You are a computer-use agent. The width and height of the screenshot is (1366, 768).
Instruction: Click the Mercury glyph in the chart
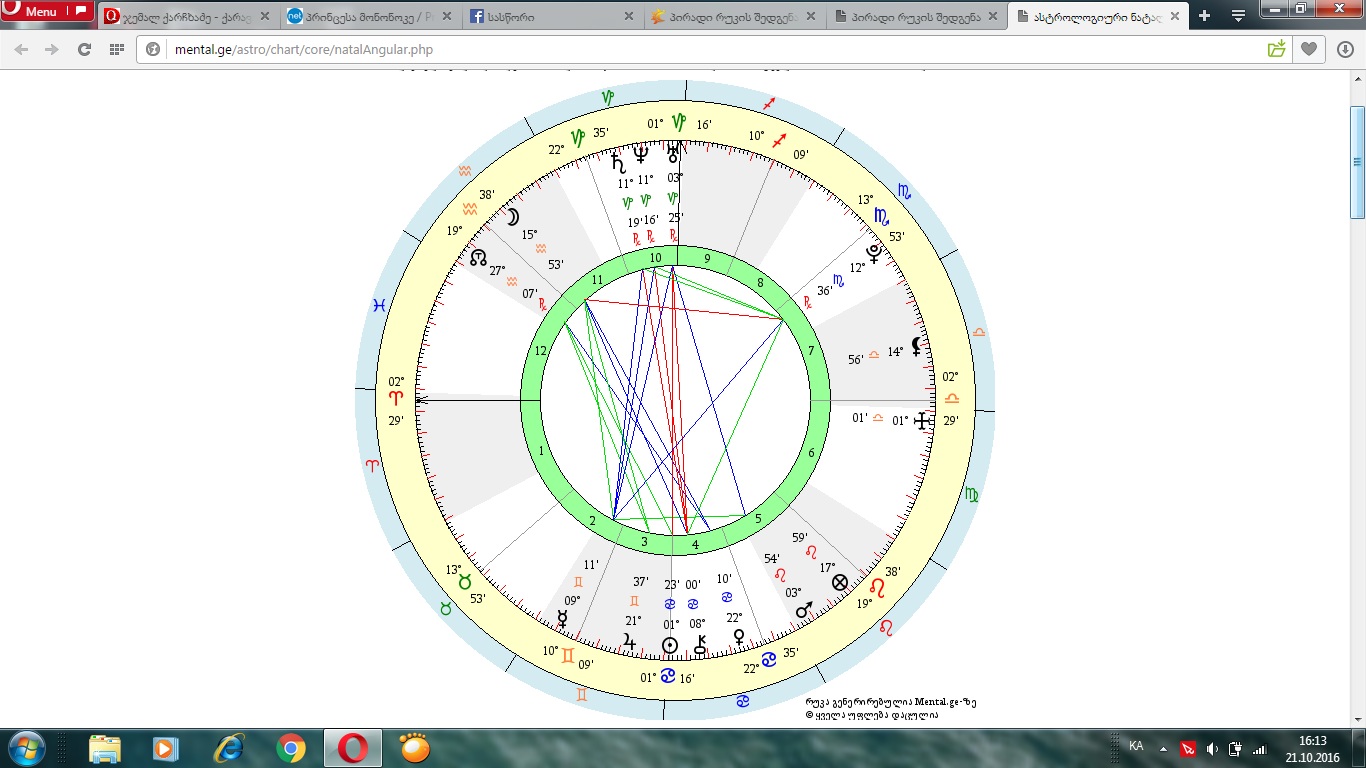(563, 619)
